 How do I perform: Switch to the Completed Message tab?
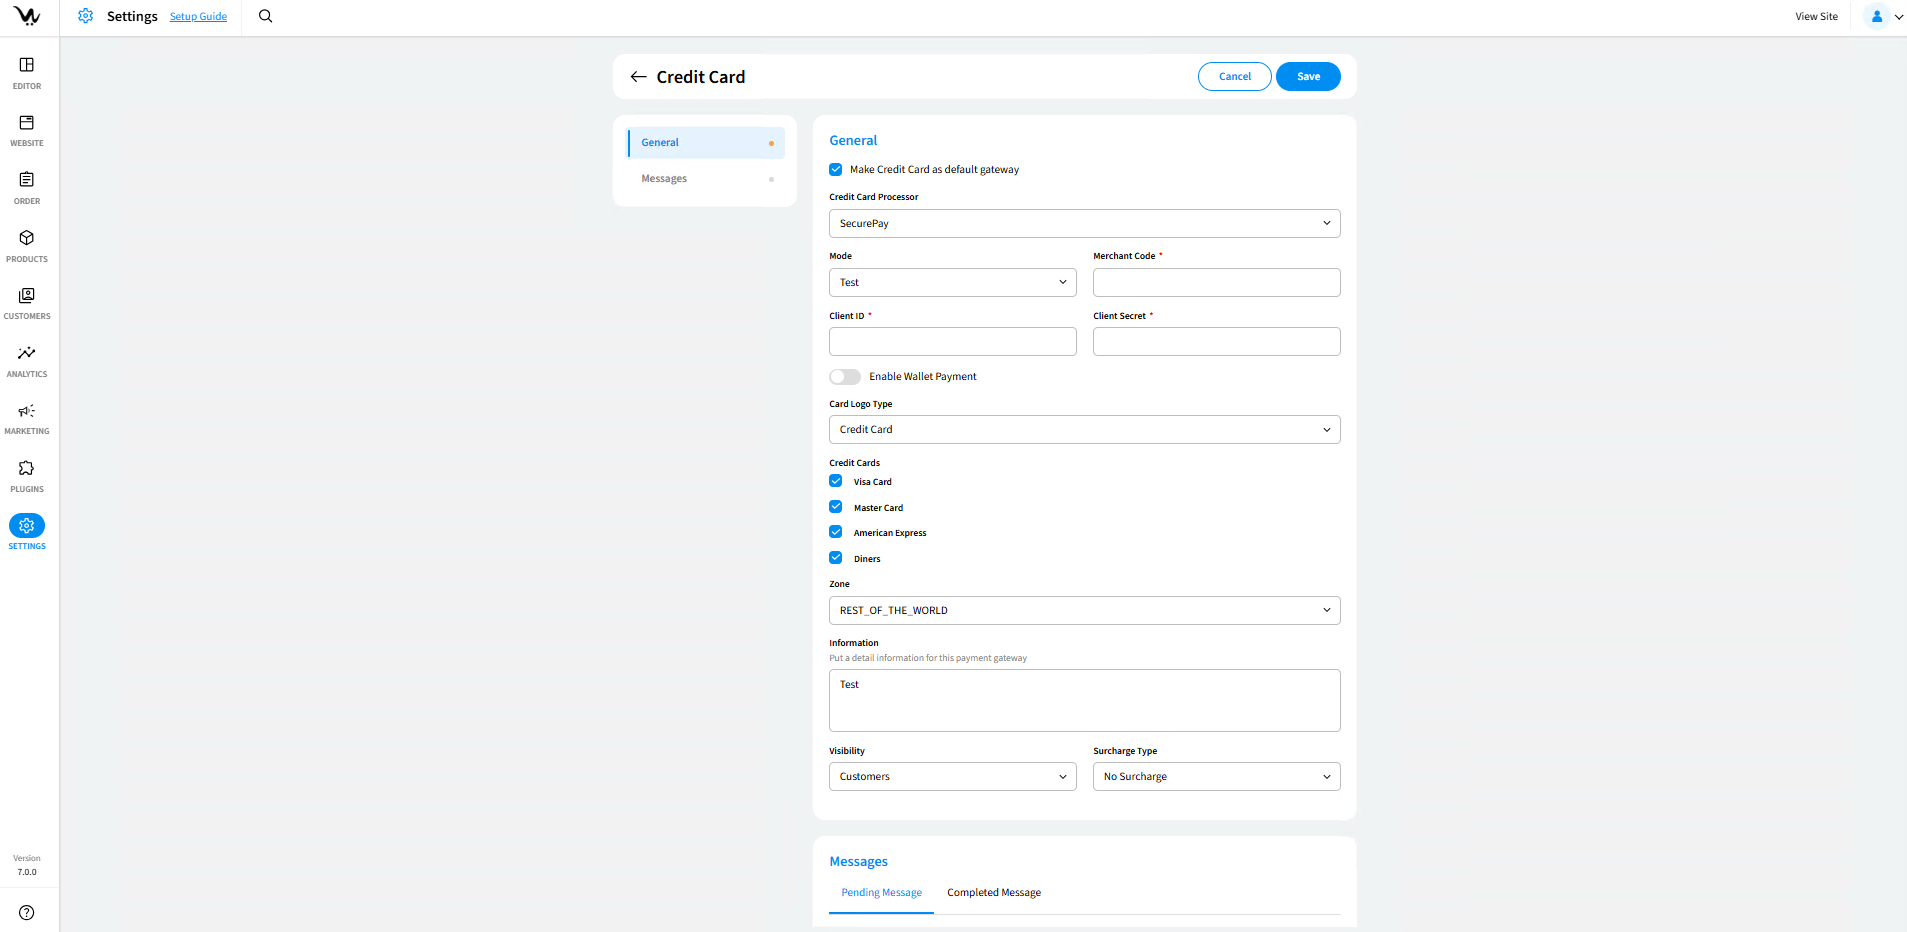click(994, 893)
